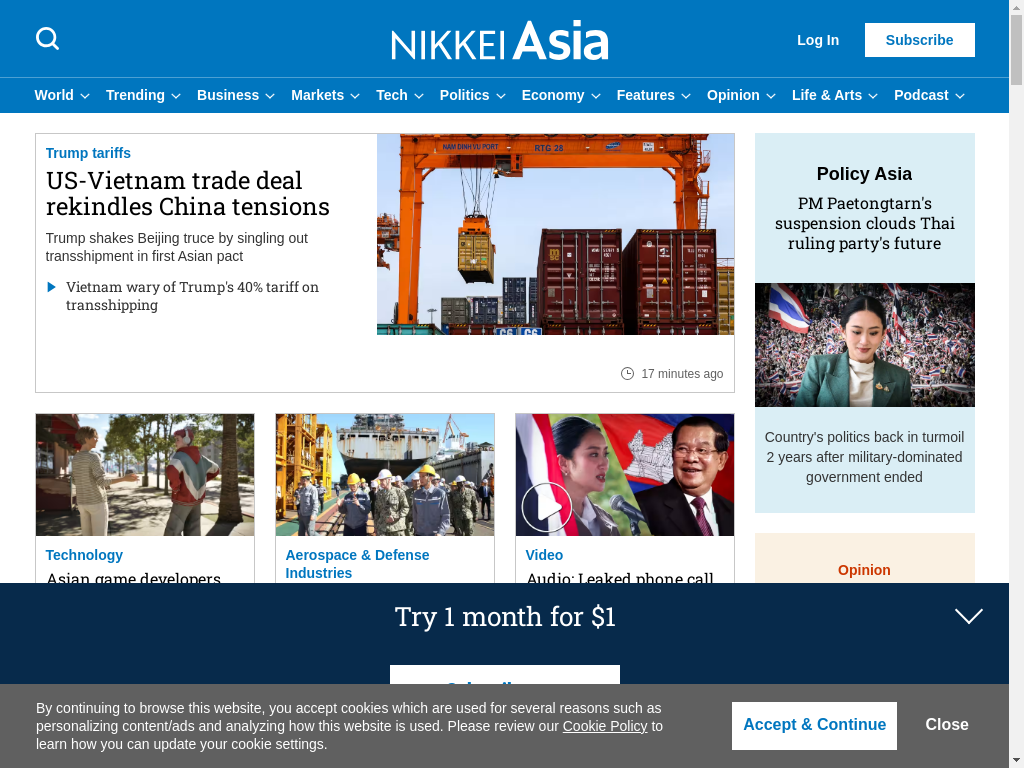1024x768 pixels.
Task: View the Vietnam port container crane photo
Action: [556, 234]
